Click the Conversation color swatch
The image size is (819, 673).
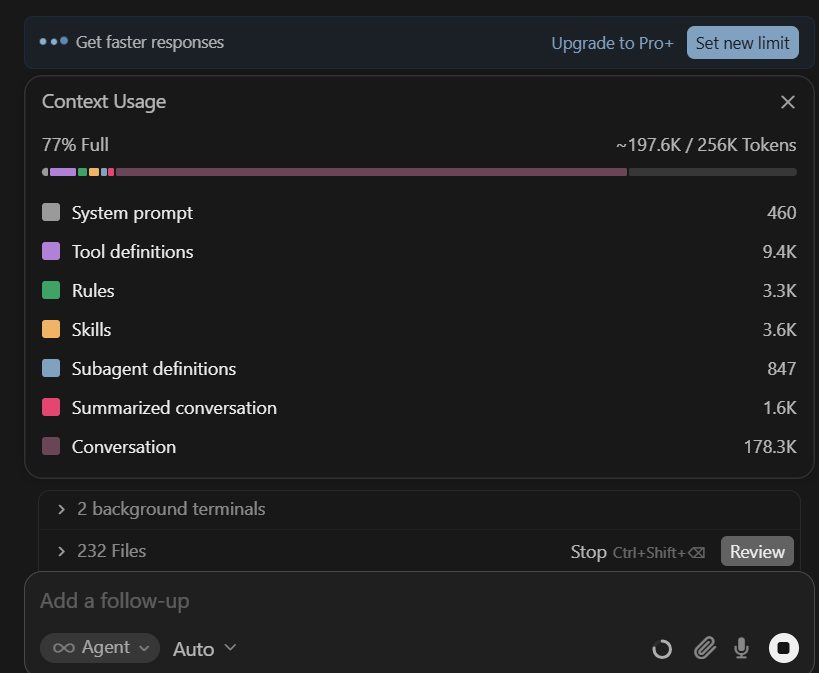[x=51, y=447]
